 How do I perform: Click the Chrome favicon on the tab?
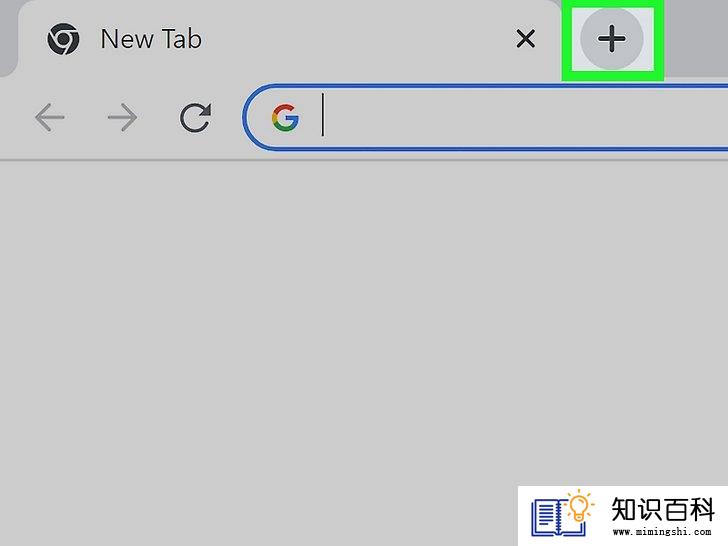63,39
